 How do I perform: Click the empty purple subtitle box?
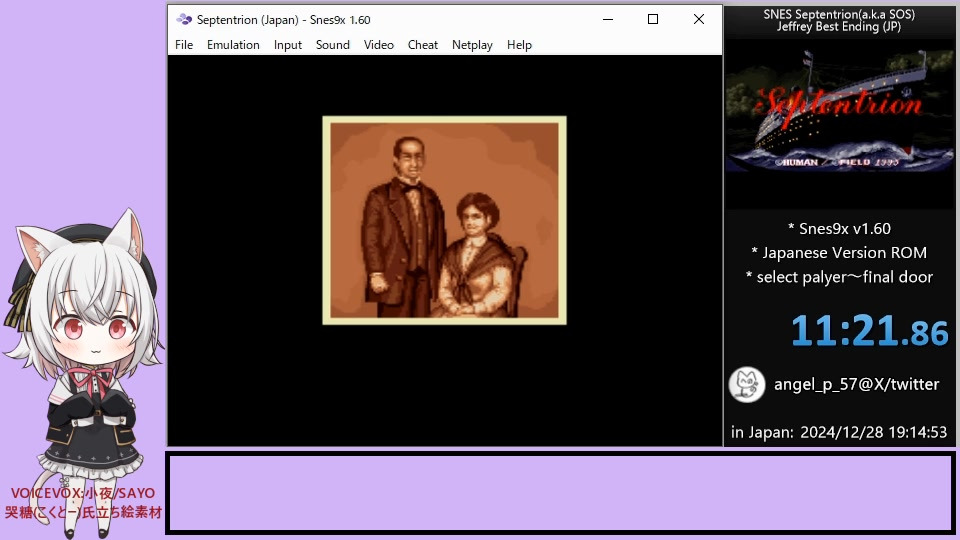560,493
